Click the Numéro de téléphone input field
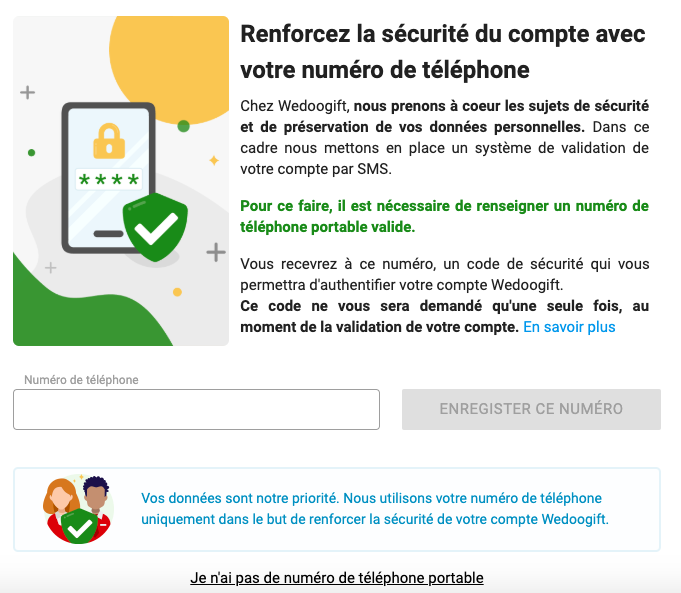 (196, 409)
